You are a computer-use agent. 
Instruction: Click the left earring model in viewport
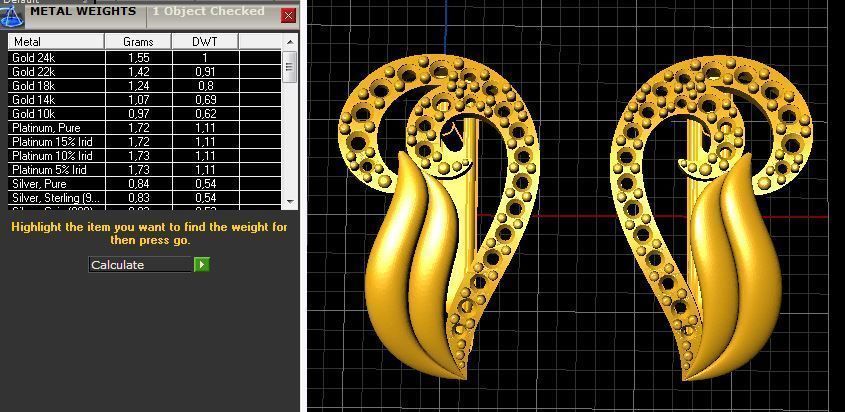point(438,215)
